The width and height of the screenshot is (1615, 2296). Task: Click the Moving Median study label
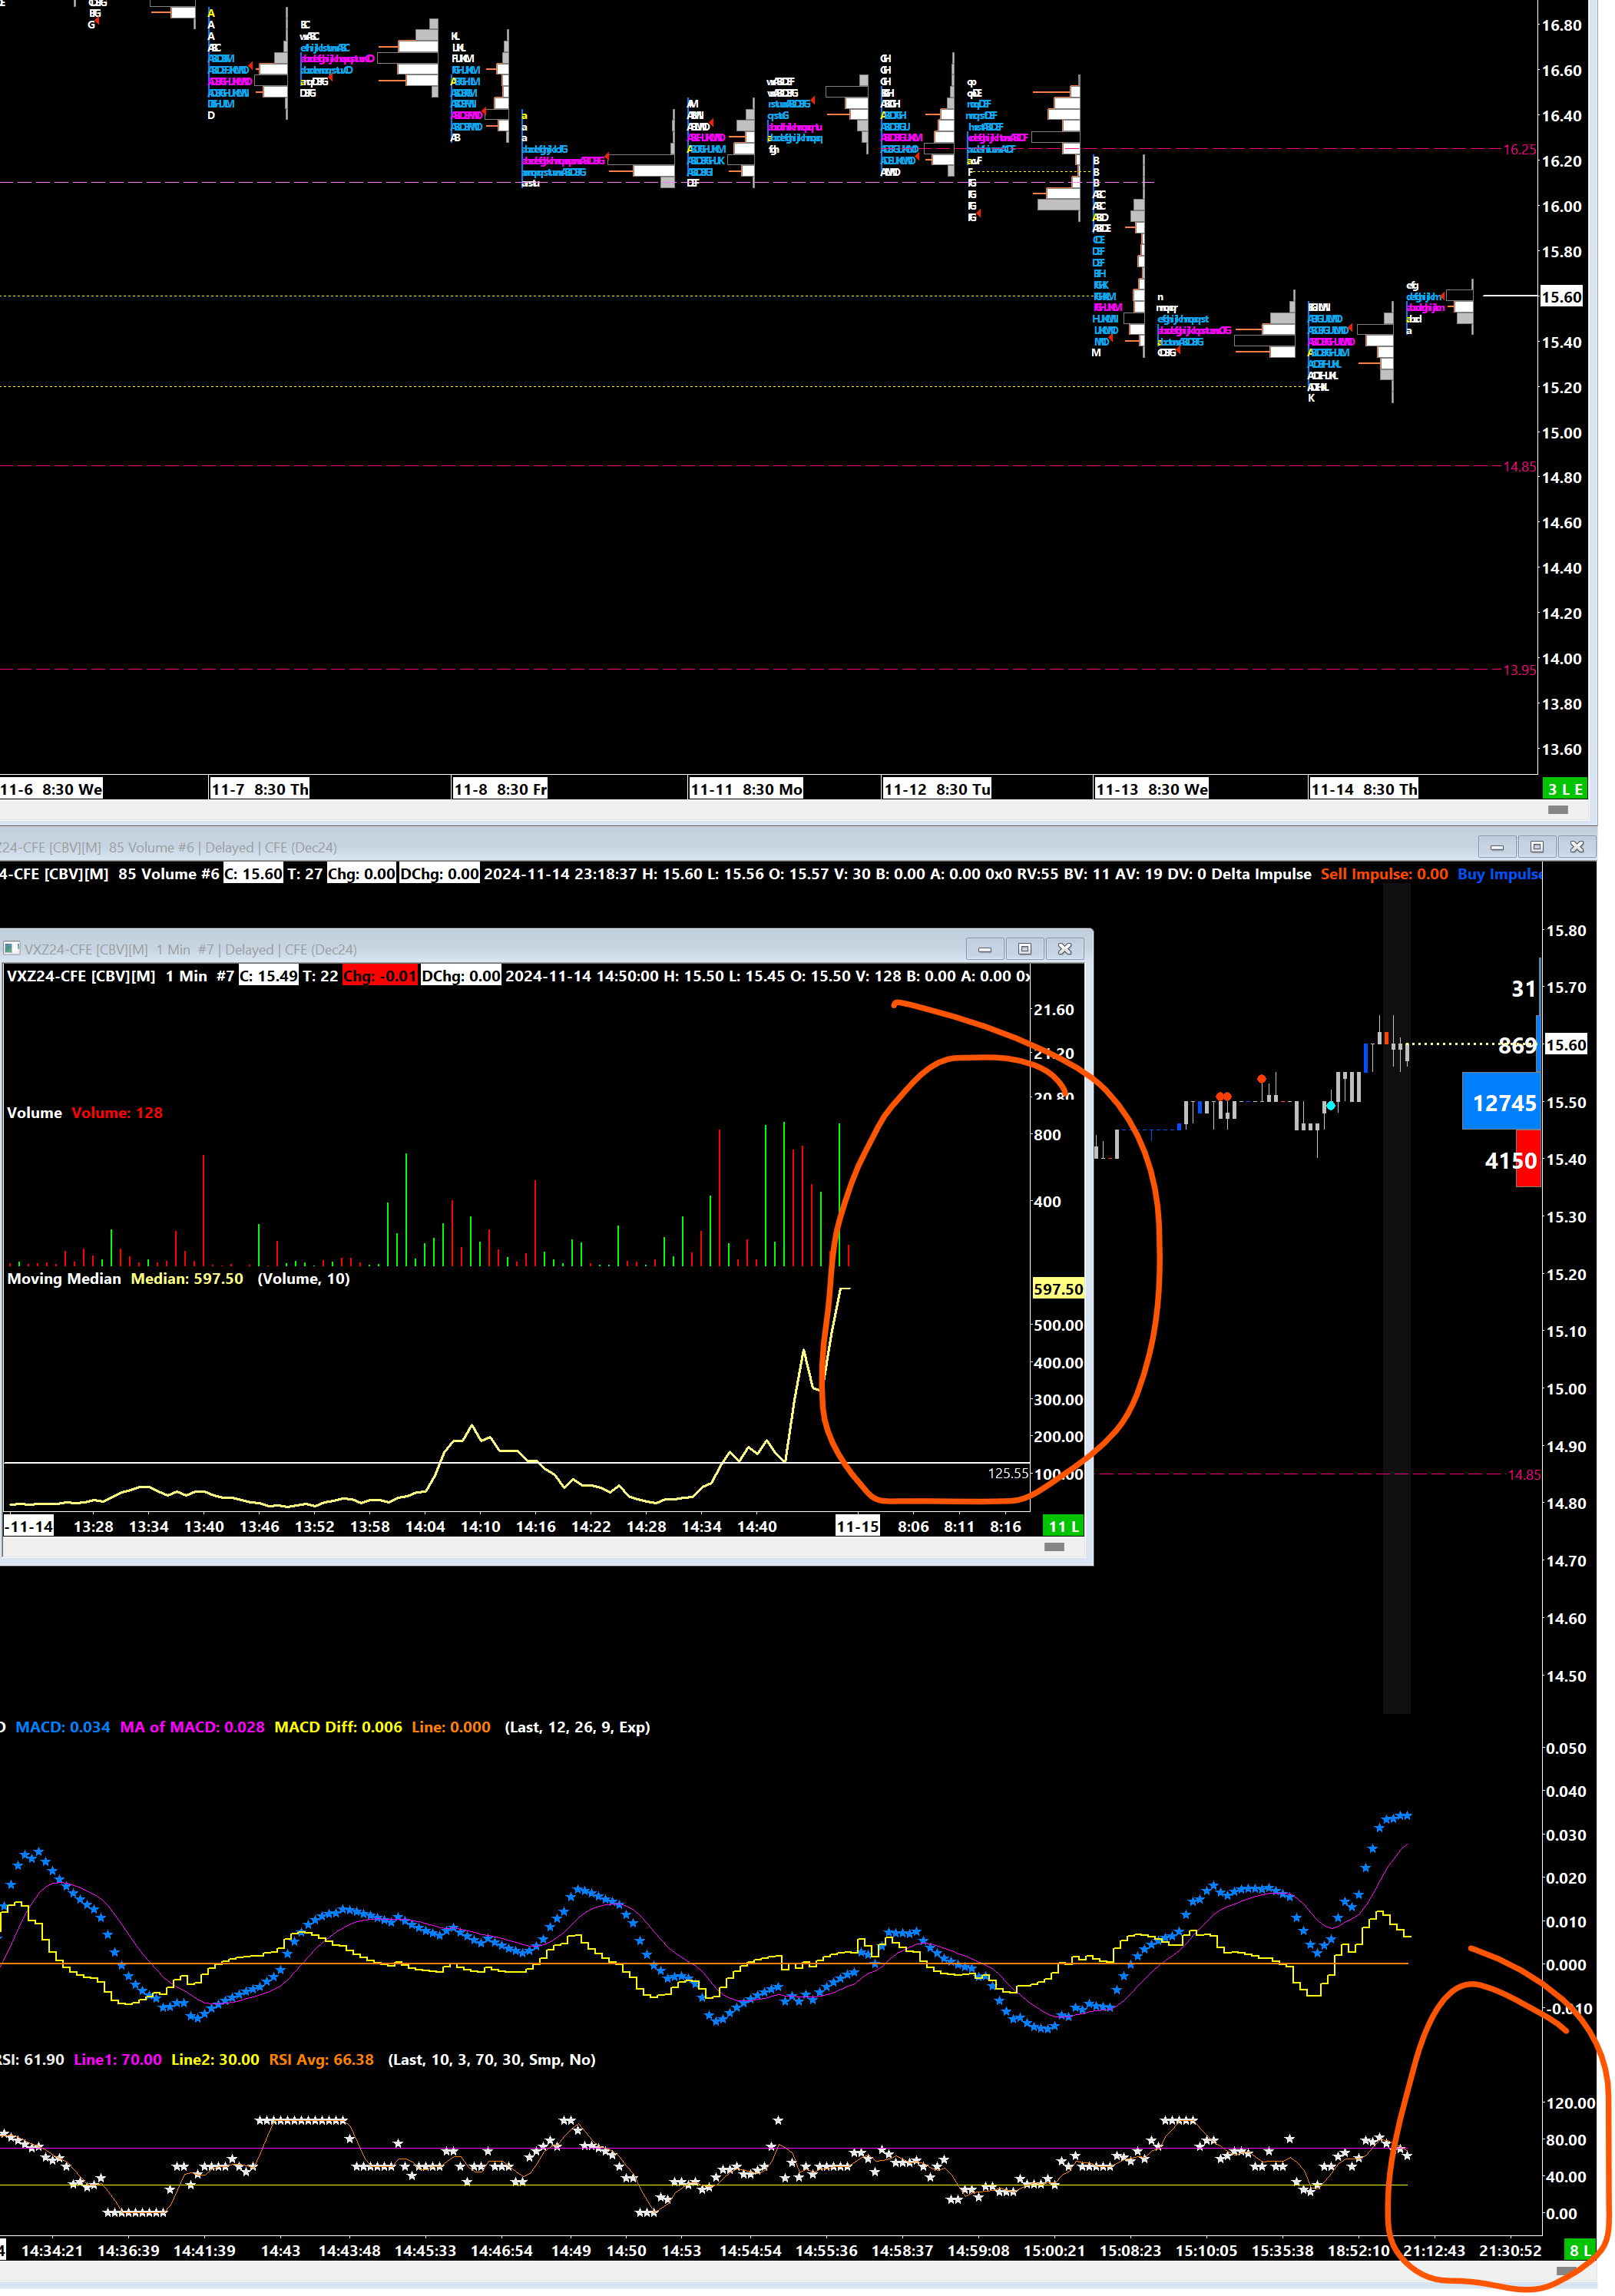(x=64, y=1278)
